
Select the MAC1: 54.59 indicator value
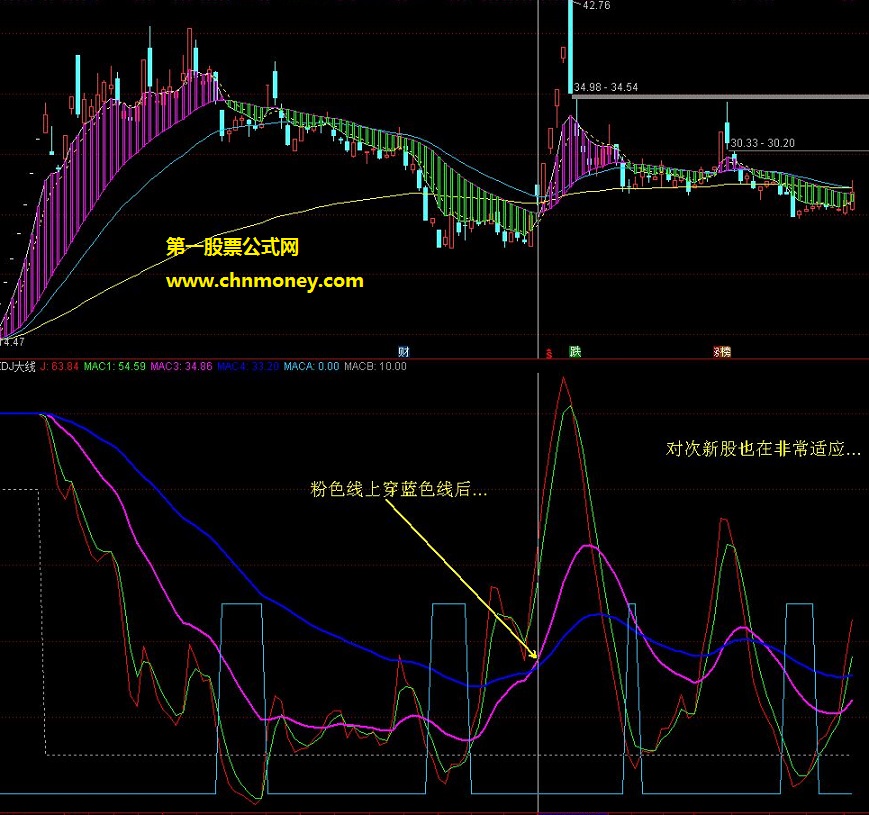(115, 366)
